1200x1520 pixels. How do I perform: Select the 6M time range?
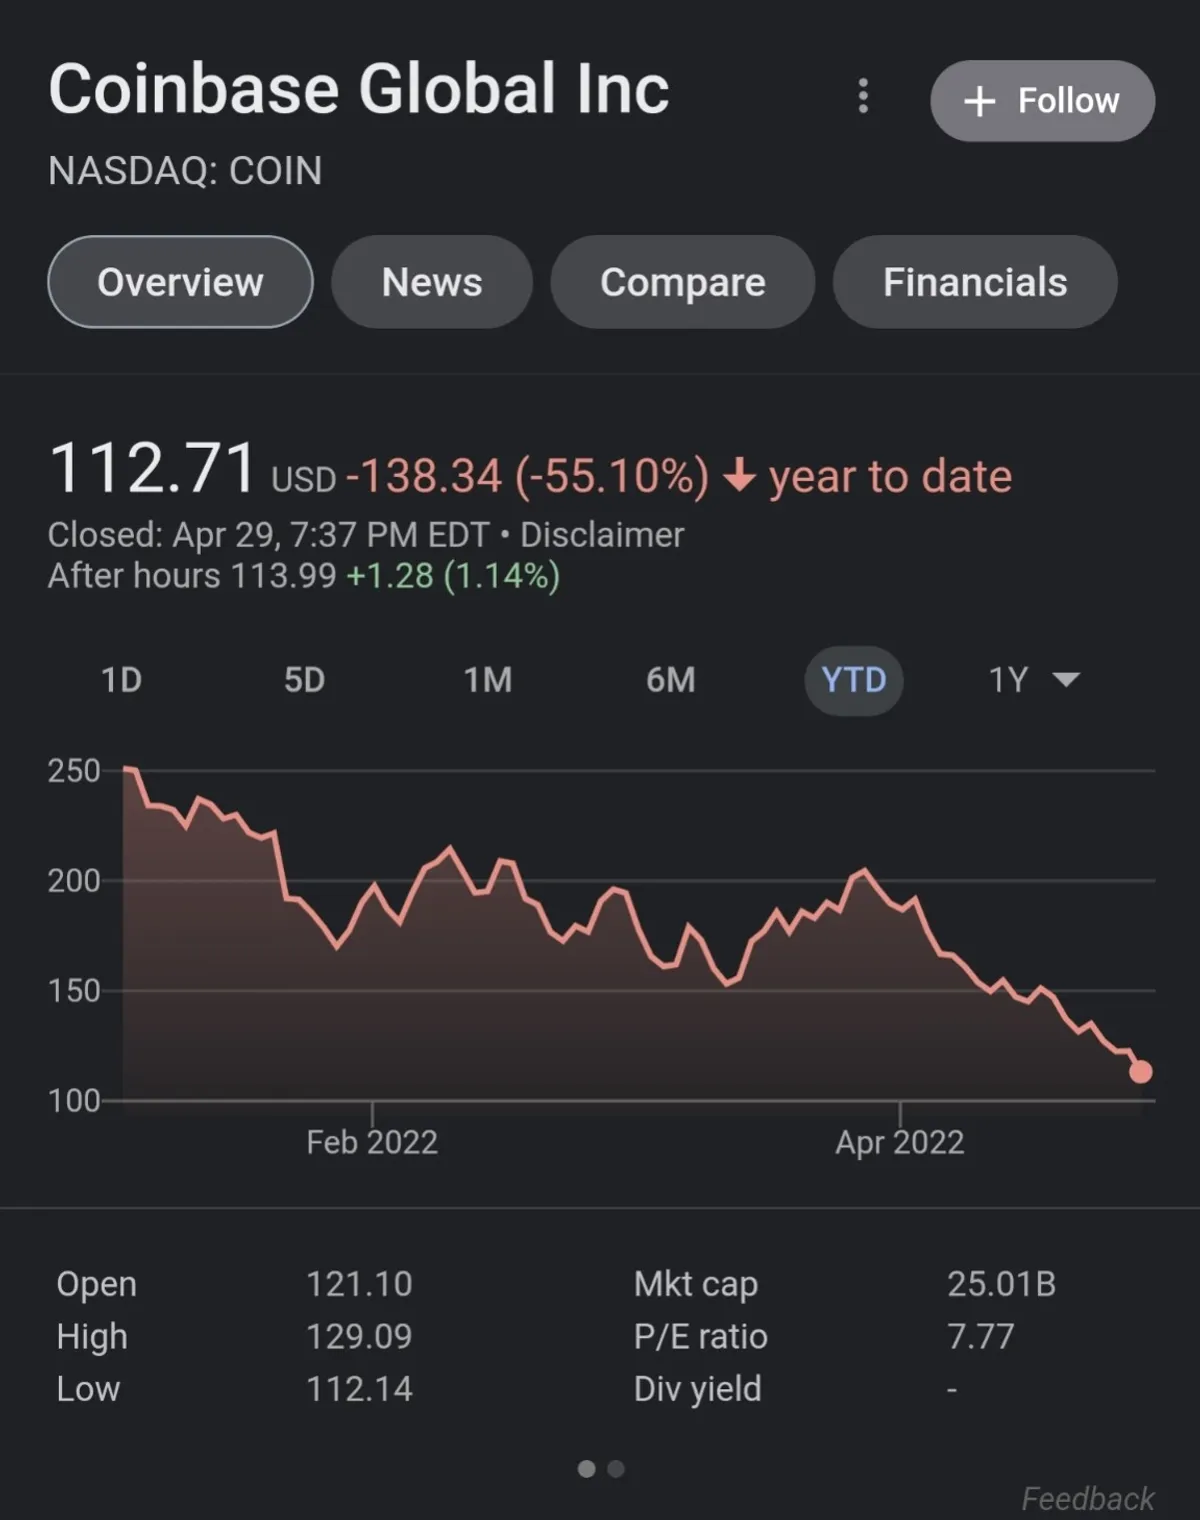click(x=670, y=680)
